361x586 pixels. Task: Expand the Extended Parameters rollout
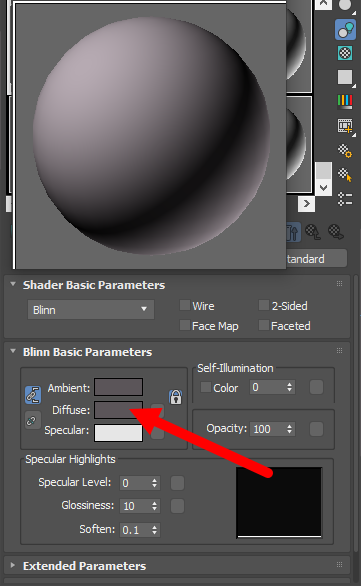click(x=13, y=565)
